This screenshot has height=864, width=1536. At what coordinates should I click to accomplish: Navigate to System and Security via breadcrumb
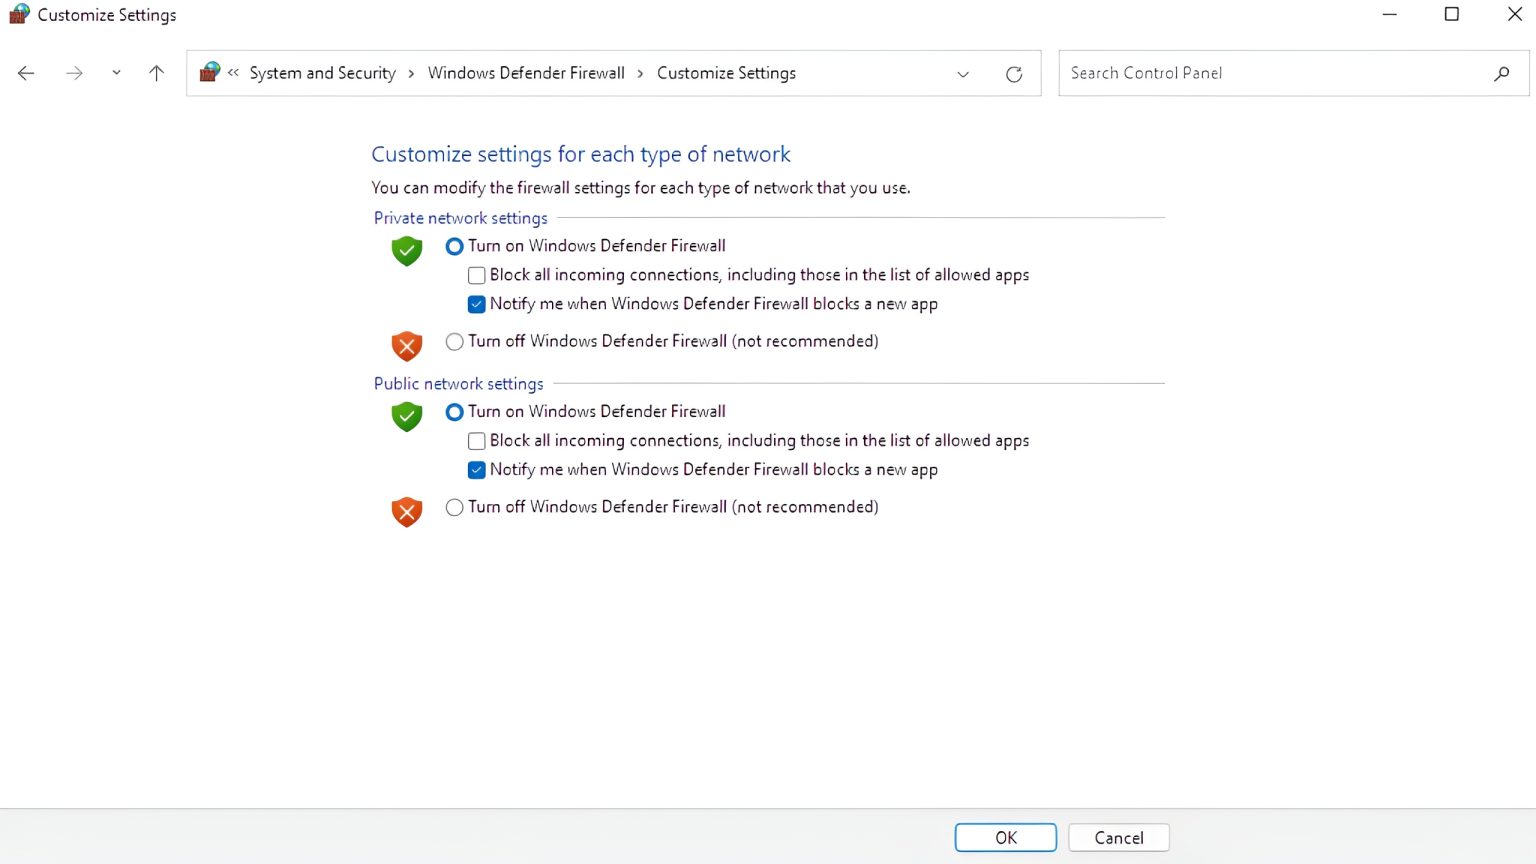[322, 72]
